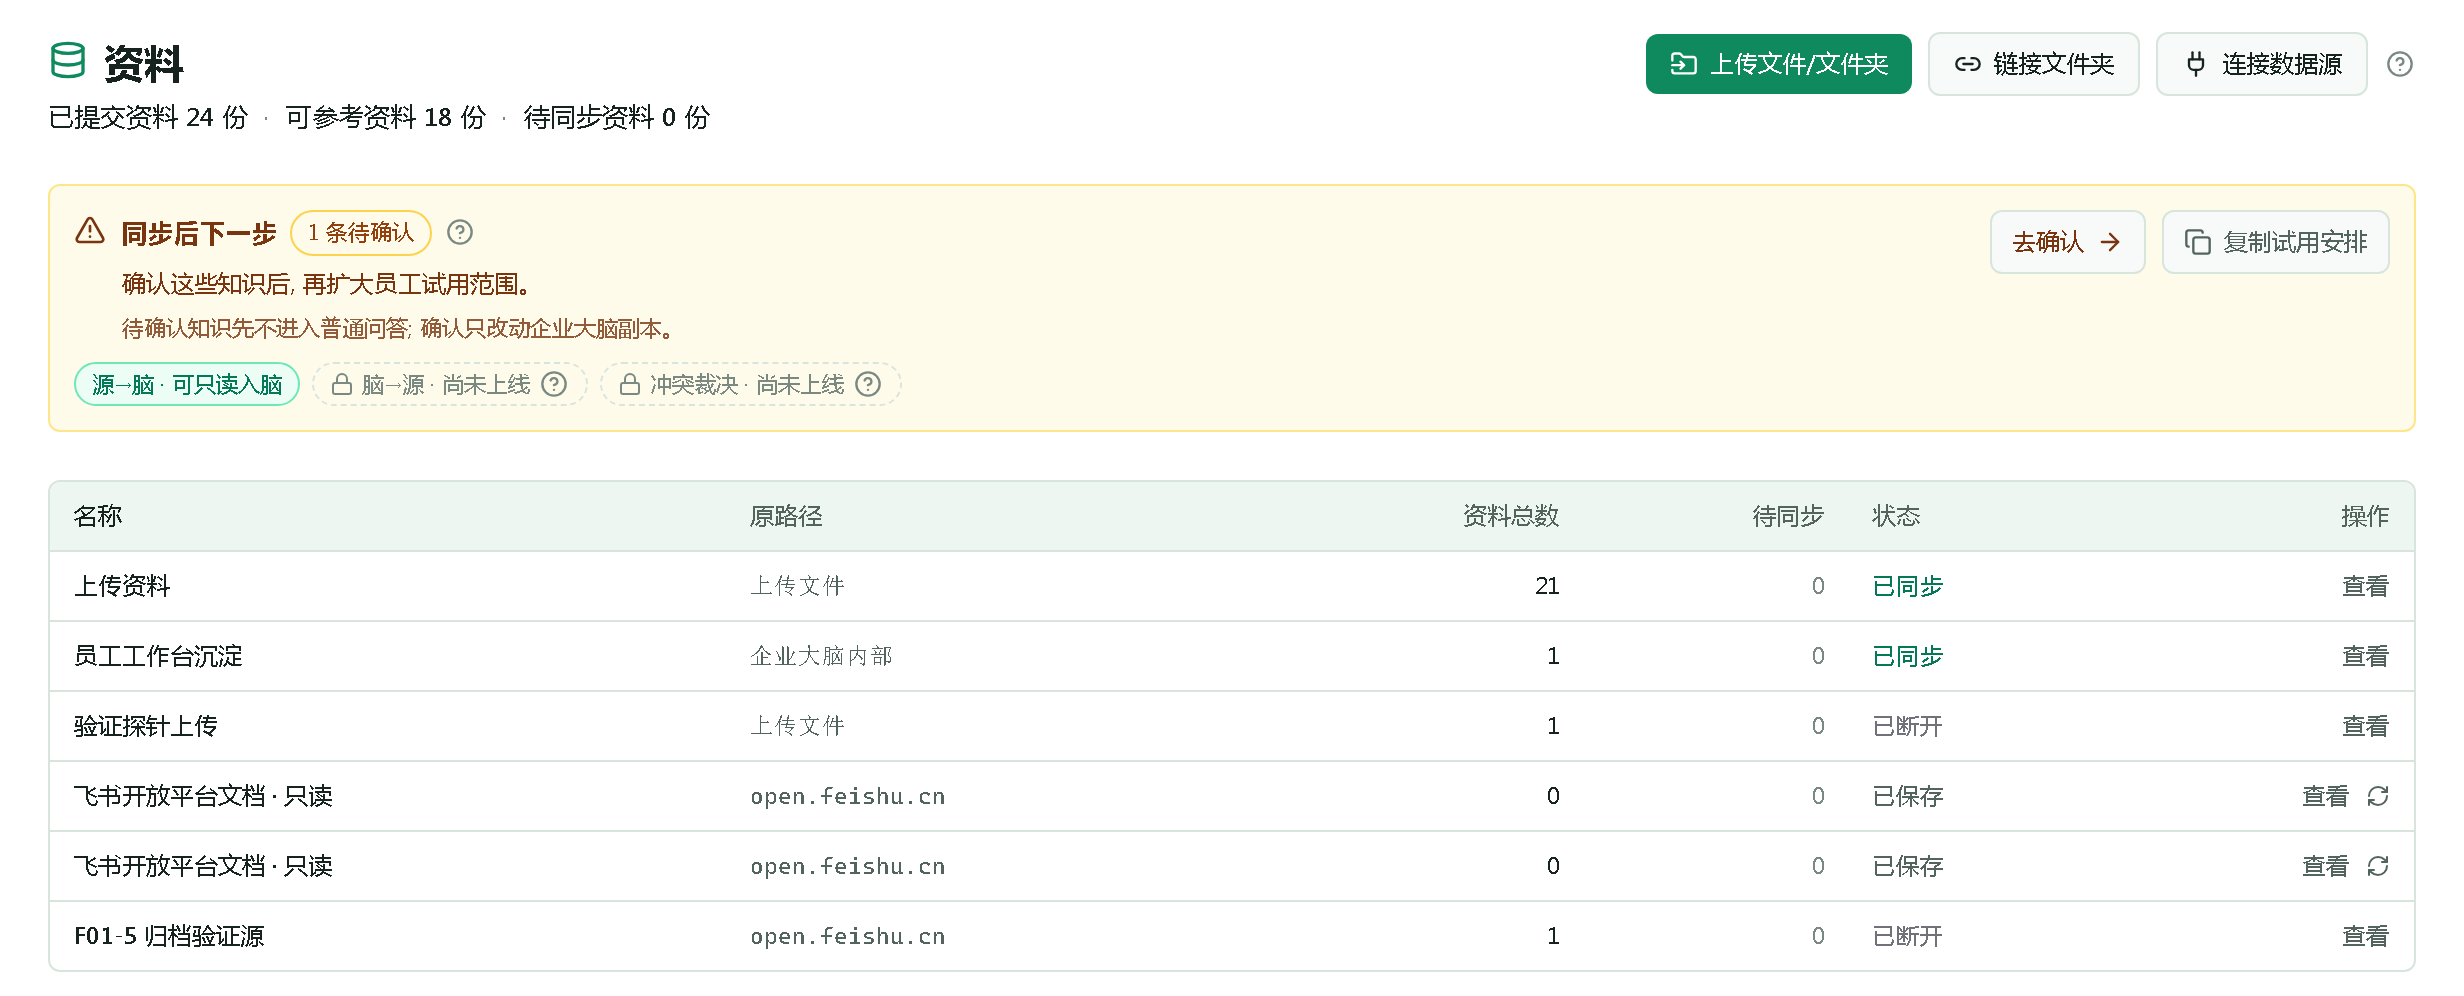Click total count 21 in 上传资料 row
This screenshot has height=996, width=2464.
coord(1547,586)
